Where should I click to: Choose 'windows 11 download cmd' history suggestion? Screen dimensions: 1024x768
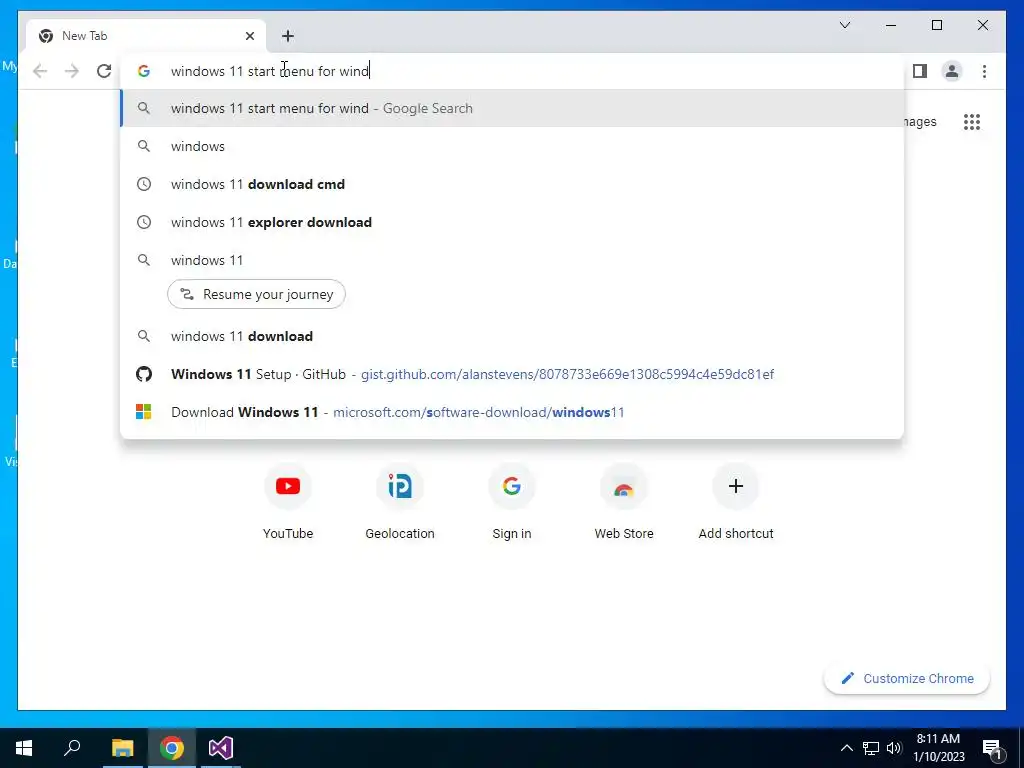[x=513, y=184]
